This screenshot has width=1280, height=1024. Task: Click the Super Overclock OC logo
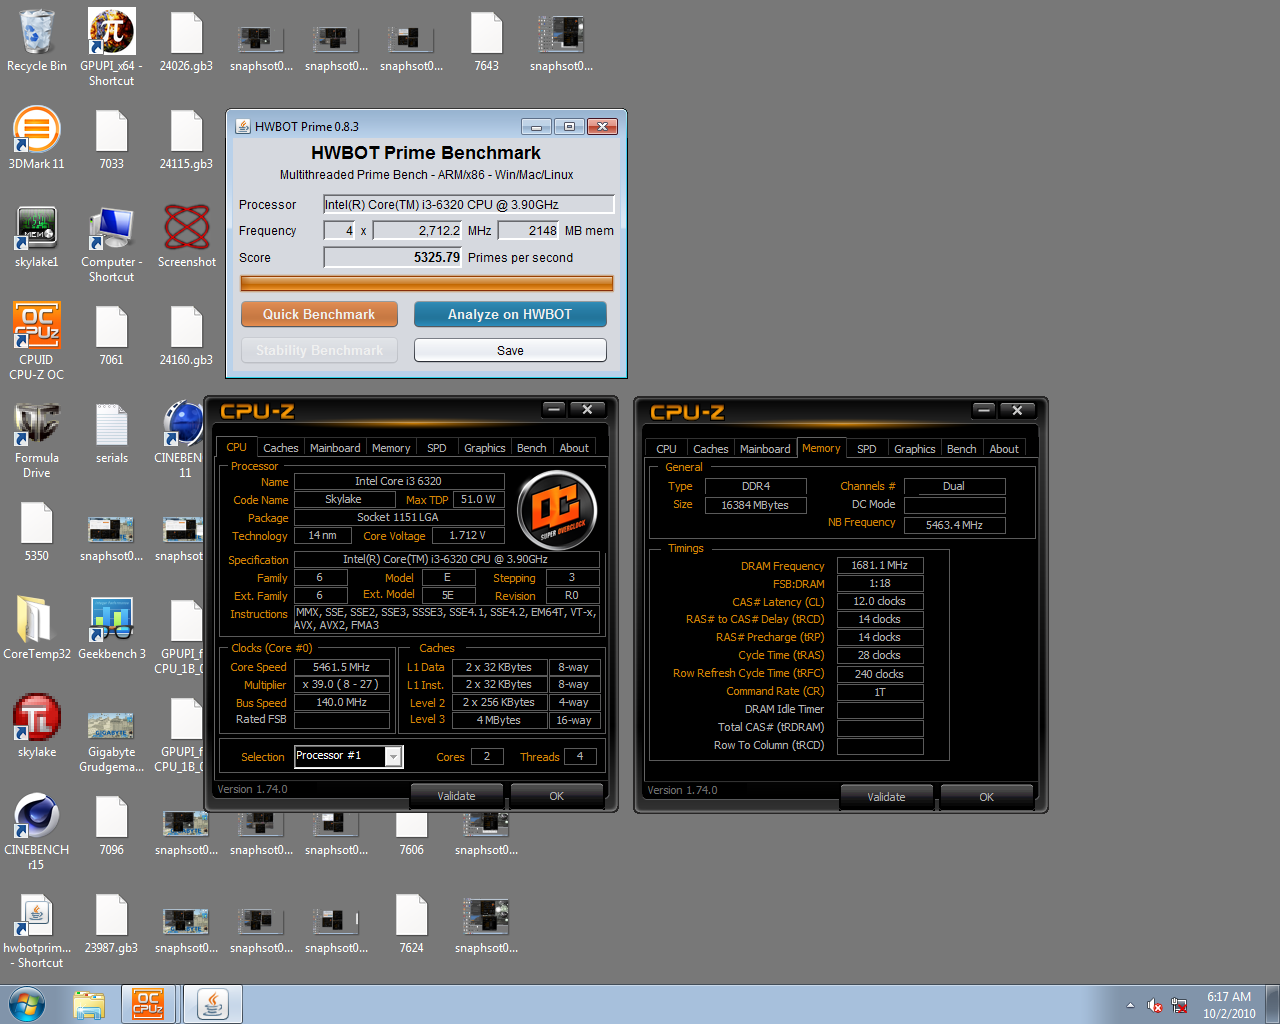(557, 510)
